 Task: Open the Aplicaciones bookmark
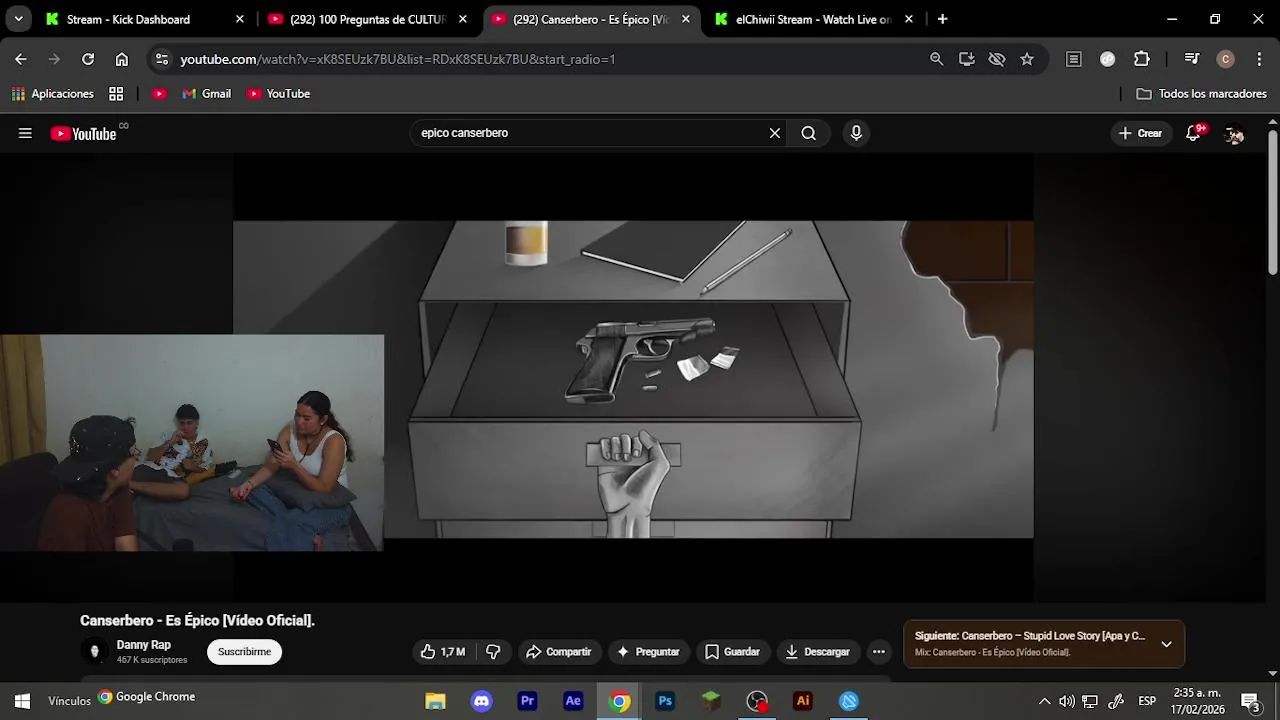tap(52, 94)
